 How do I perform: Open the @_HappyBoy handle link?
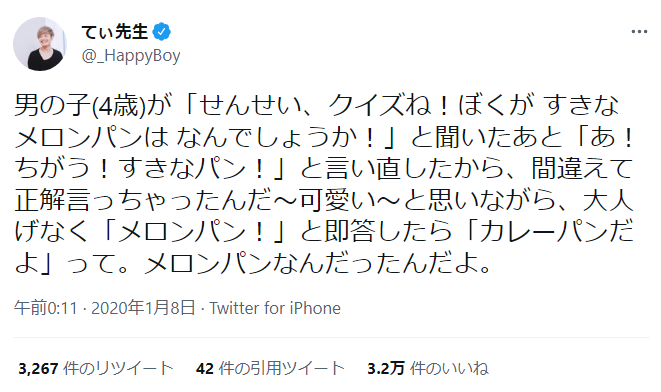131,55
